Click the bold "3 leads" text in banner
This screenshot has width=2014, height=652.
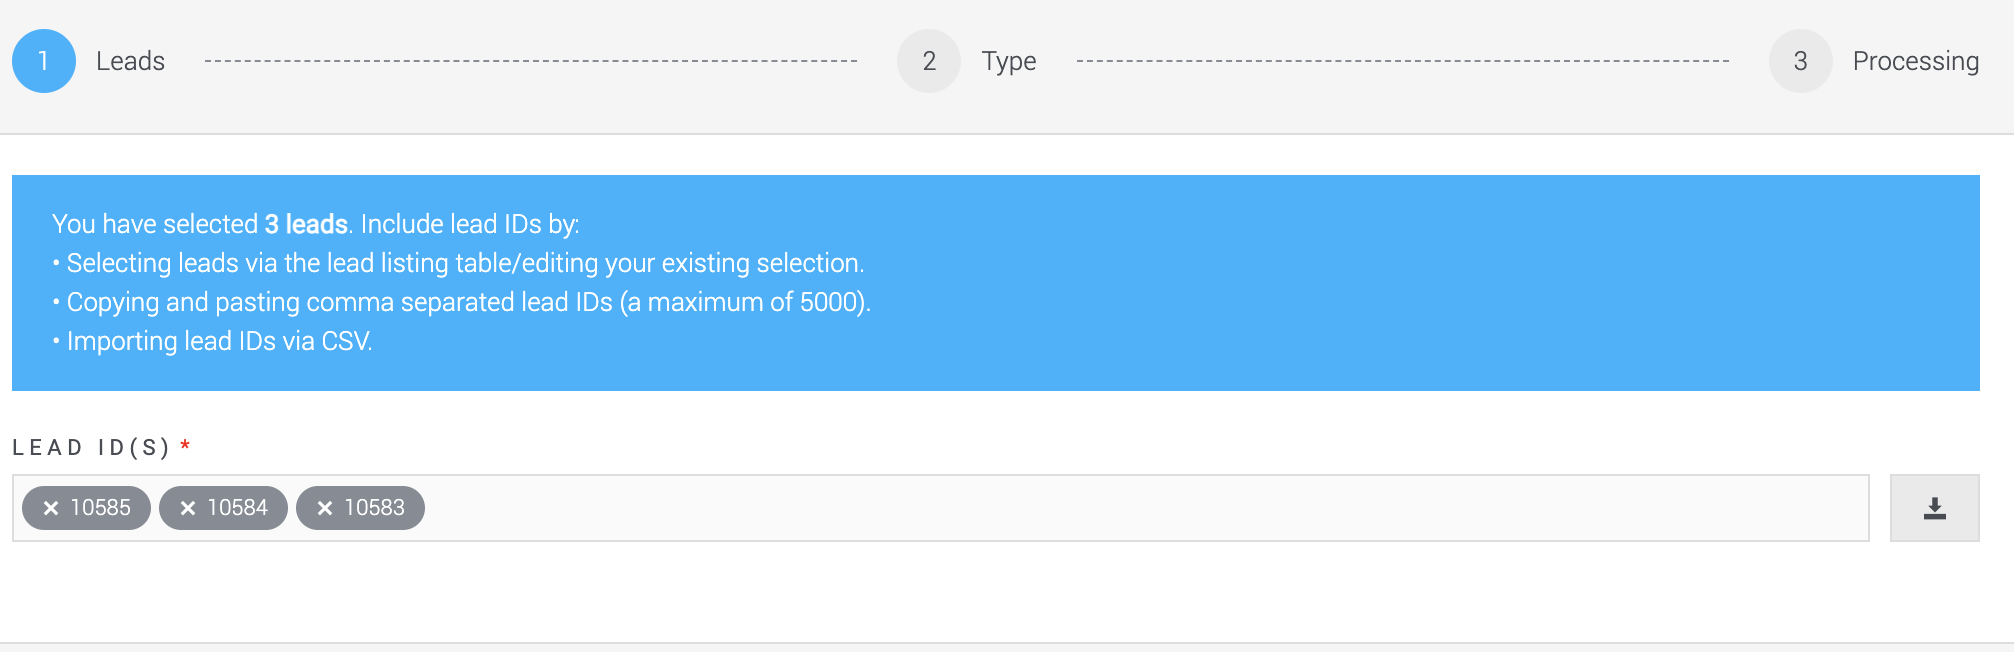[306, 224]
